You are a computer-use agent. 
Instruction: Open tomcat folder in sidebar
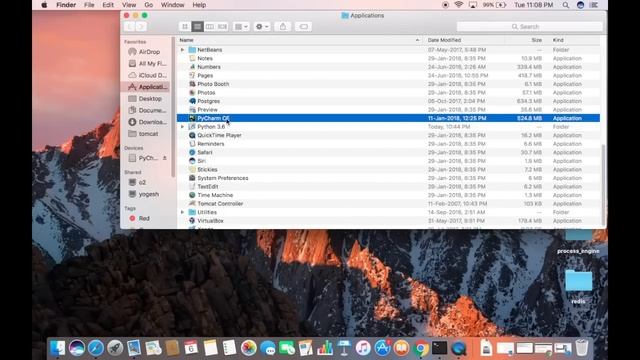pyautogui.click(x=145, y=134)
